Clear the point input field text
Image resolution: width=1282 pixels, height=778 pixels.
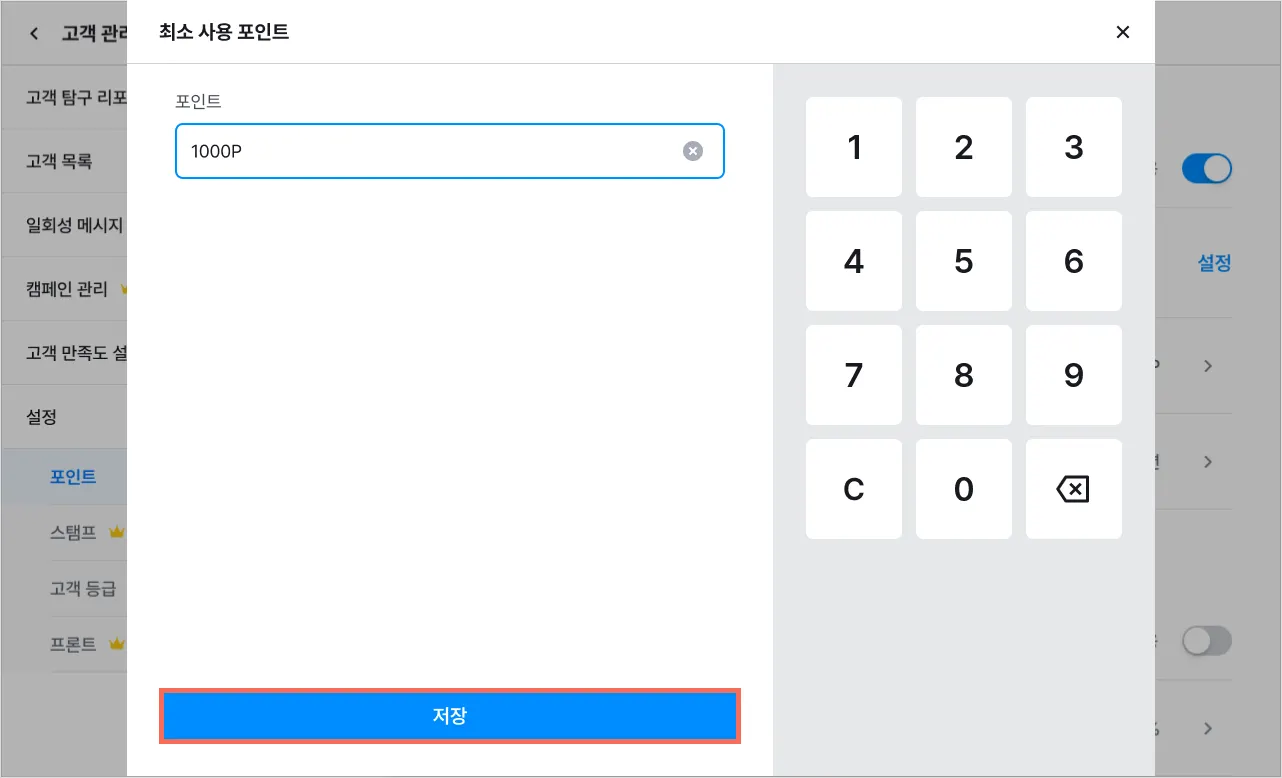pyautogui.click(x=693, y=151)
